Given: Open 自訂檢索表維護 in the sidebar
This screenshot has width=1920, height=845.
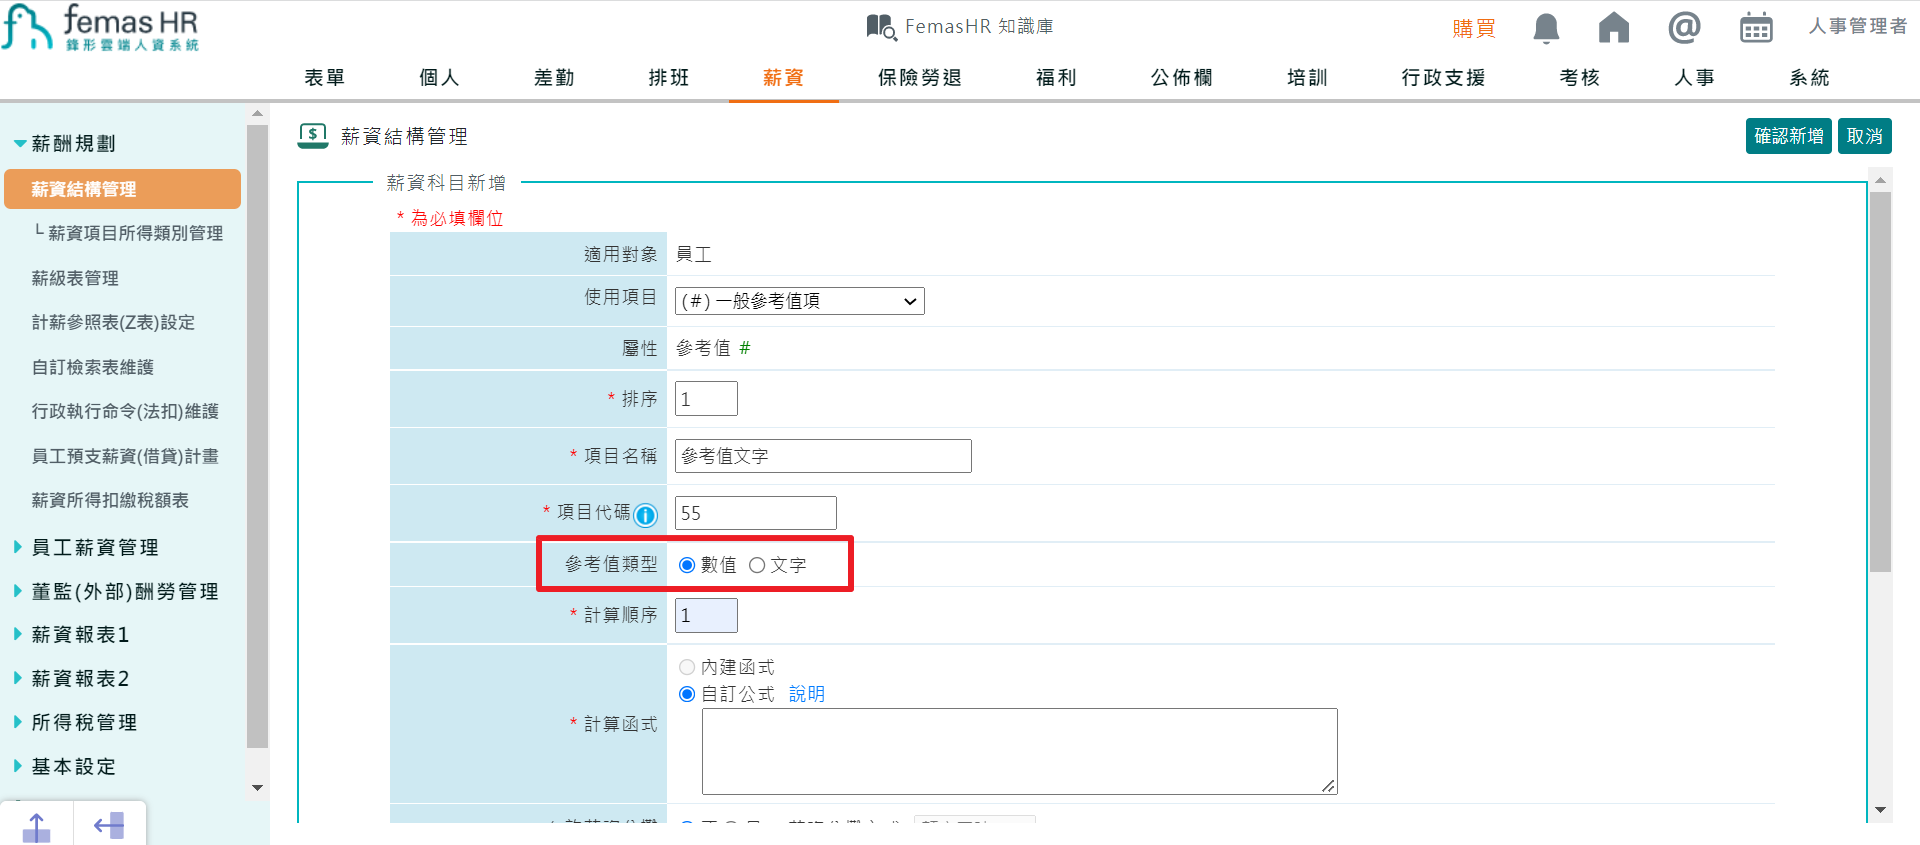Looking at the screenshot, I should [93, 367].
